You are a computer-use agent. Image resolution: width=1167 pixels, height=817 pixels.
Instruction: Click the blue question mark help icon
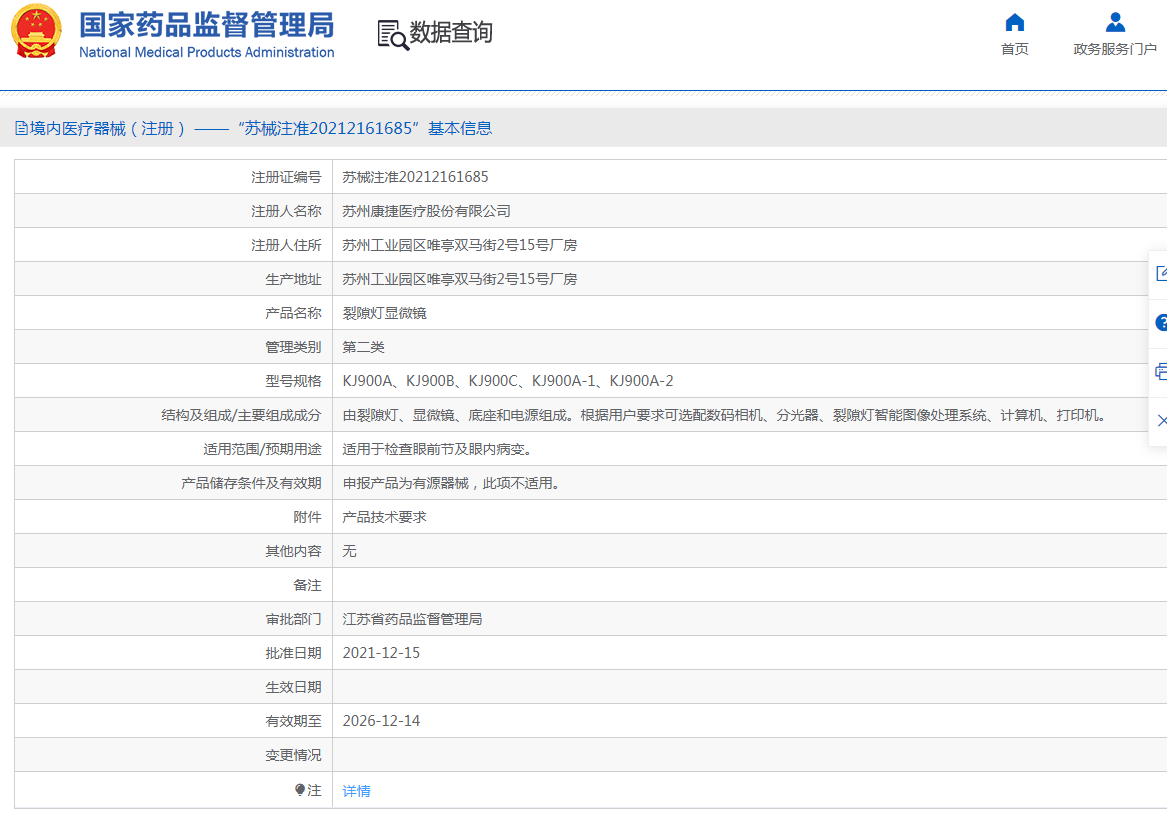[x=1161, y=322]
